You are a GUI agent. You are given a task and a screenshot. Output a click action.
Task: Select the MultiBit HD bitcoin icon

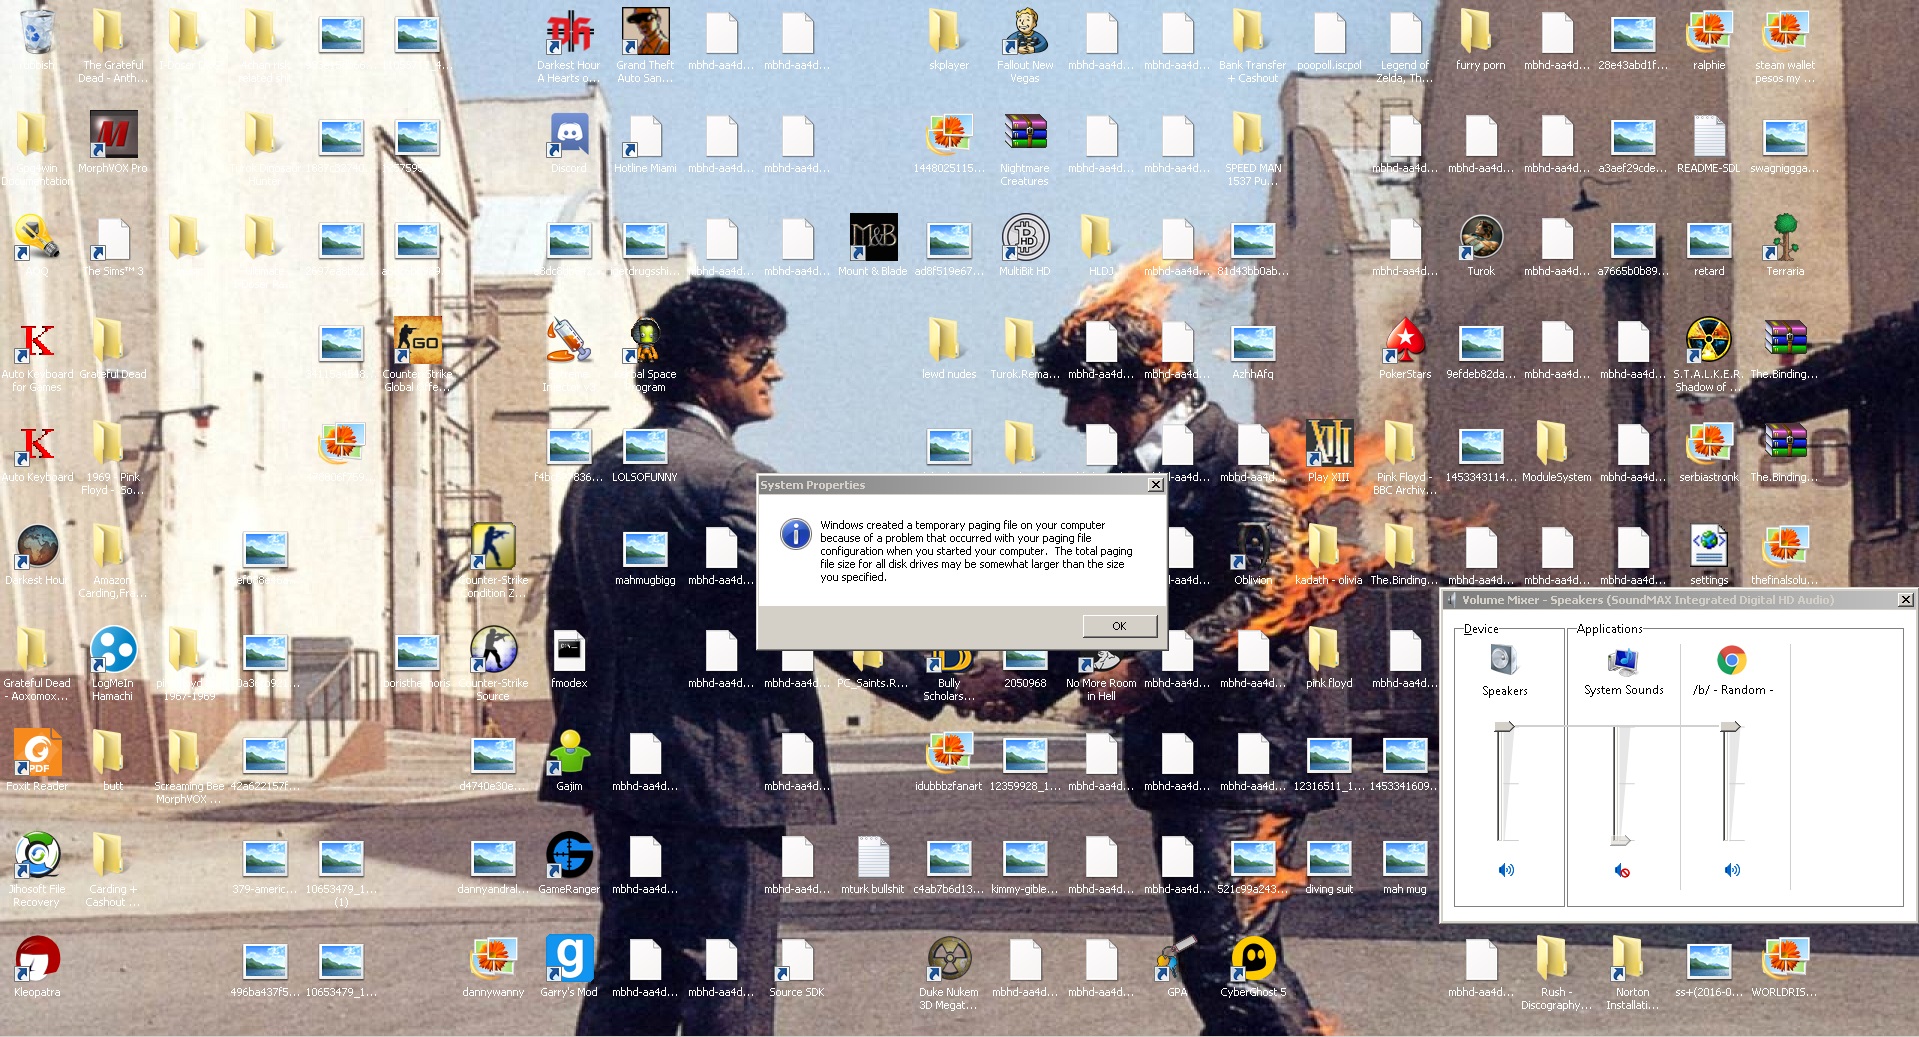pos(1025,238)
